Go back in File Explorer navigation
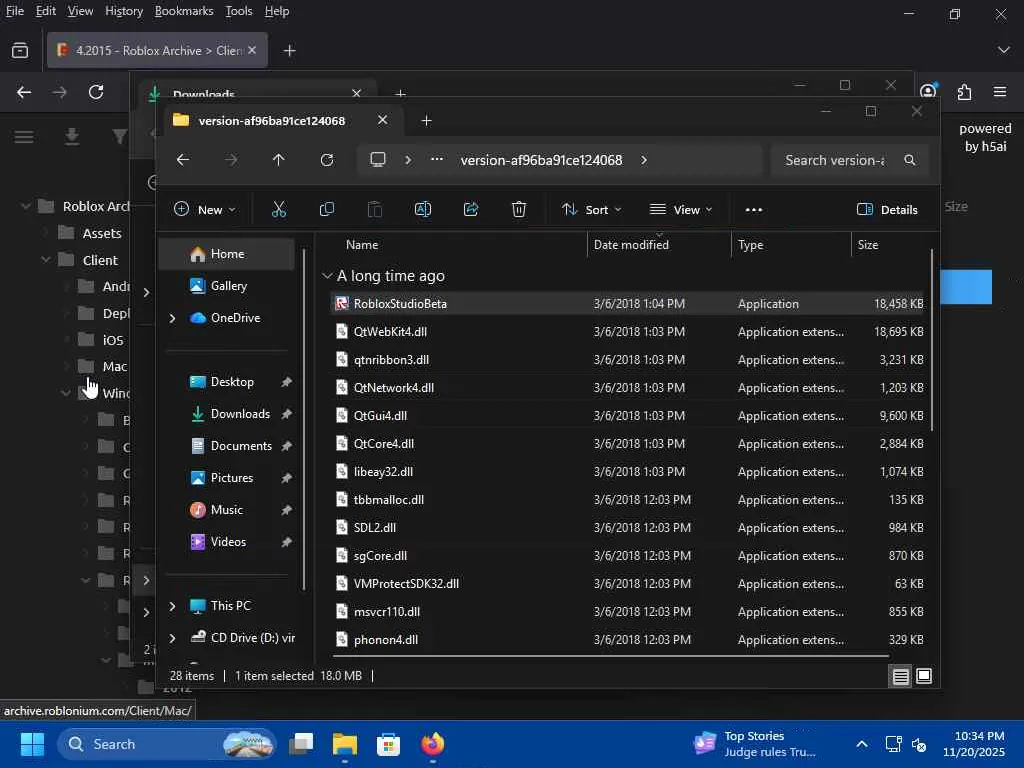This screenshot has height=768, width=1024. click(183, 160)
